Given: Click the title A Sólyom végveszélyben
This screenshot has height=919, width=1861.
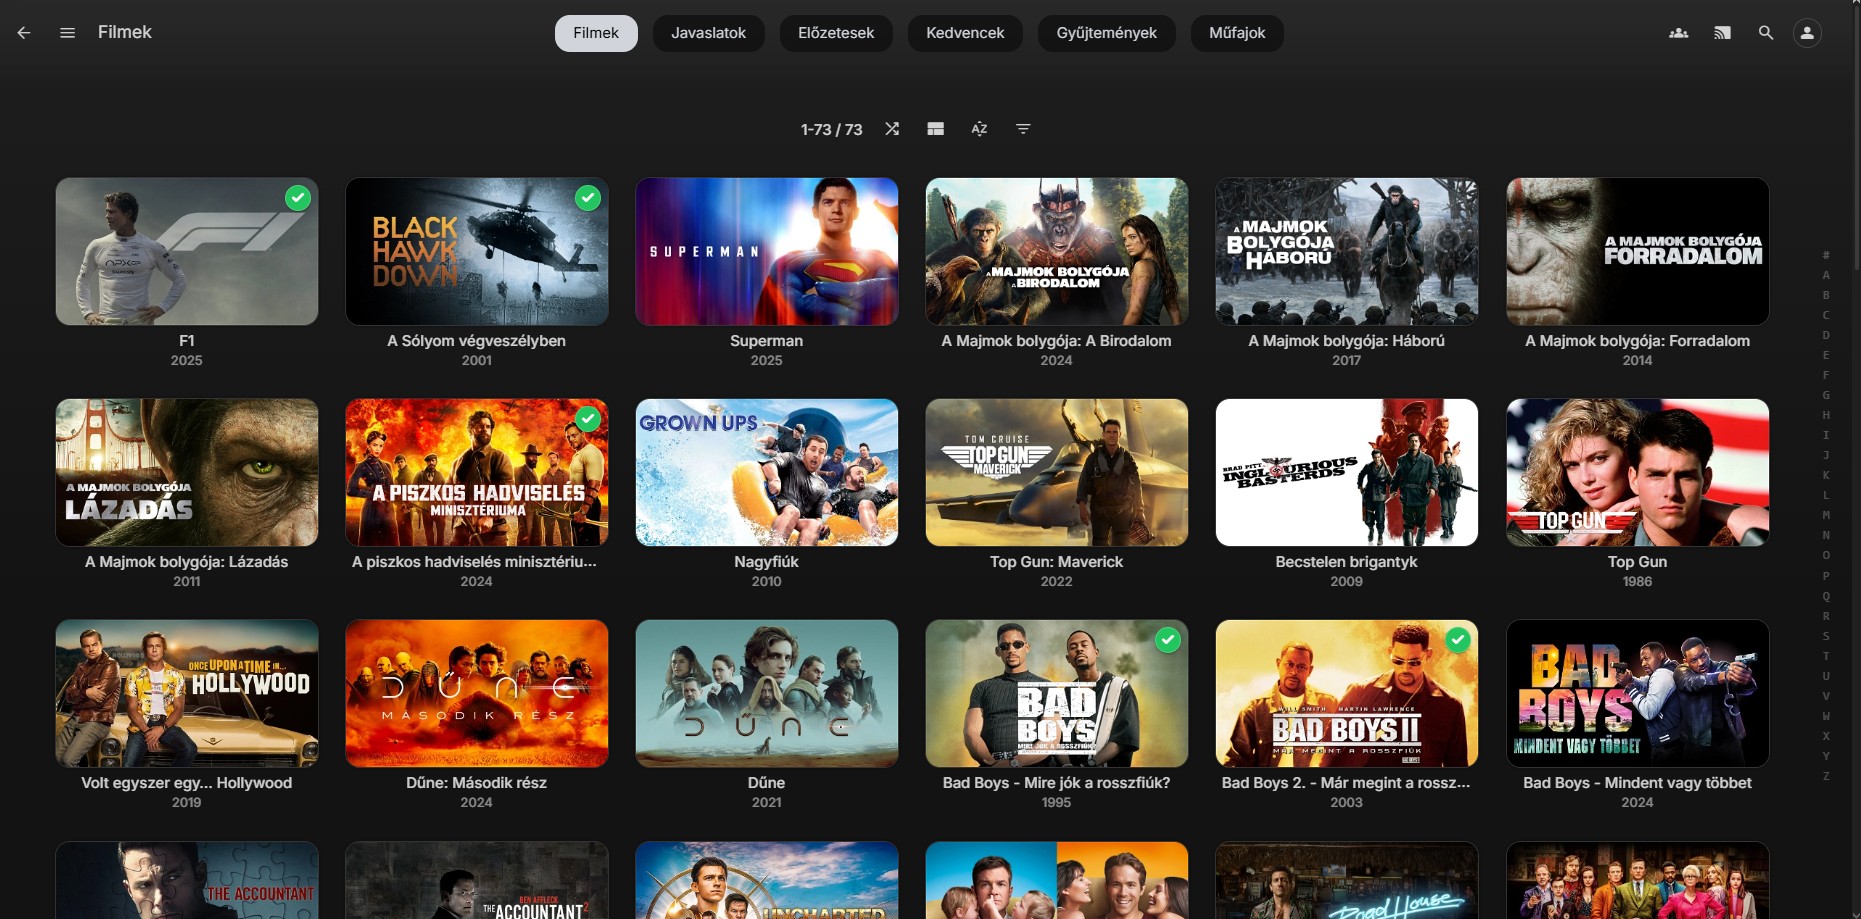Looking at the screenshot, I should (477, 341).
